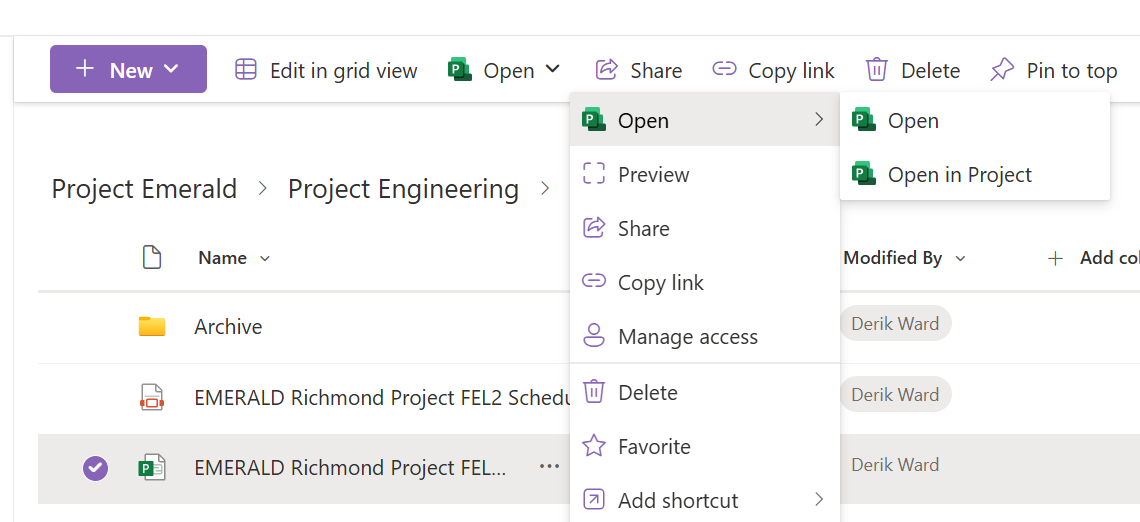Select the Favorite star icon in context menu

[x=594, y=445]
